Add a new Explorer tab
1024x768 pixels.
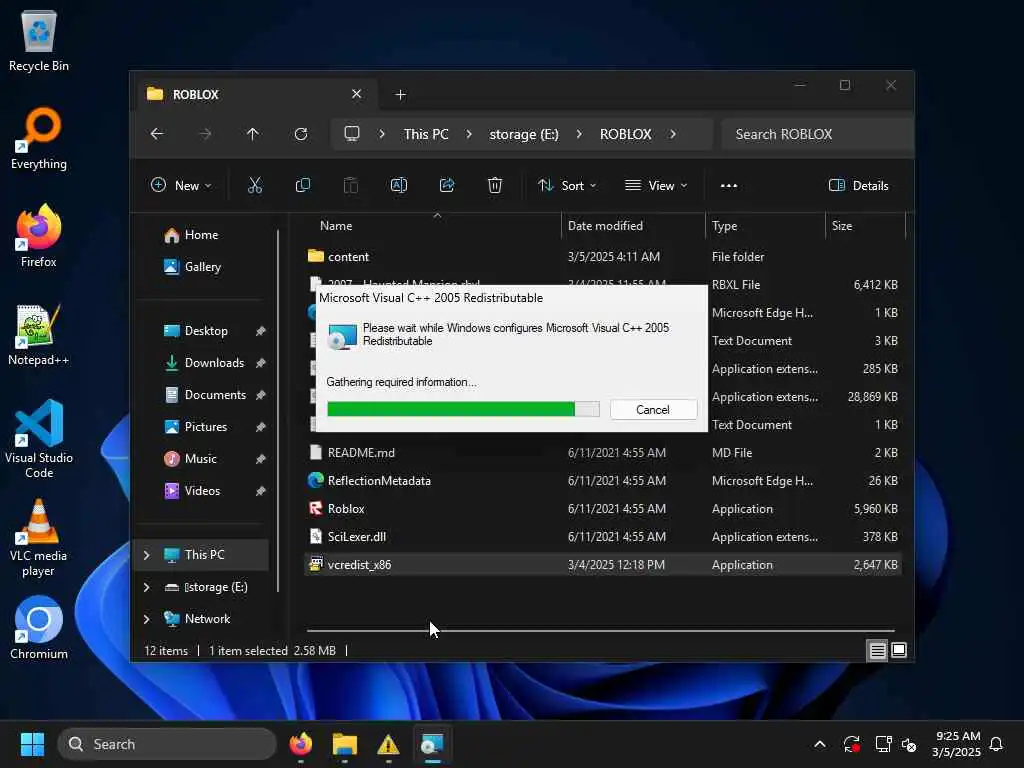click(x=400, y=95)
